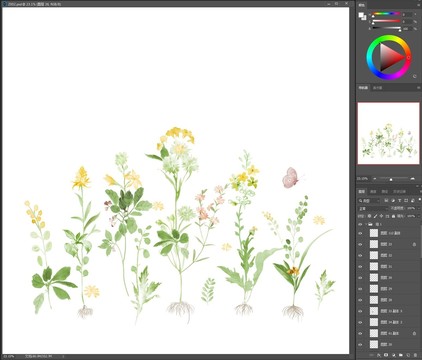422x360 pixels.
Task: Select the Layers (图层) tab
Action: (361, 192)
